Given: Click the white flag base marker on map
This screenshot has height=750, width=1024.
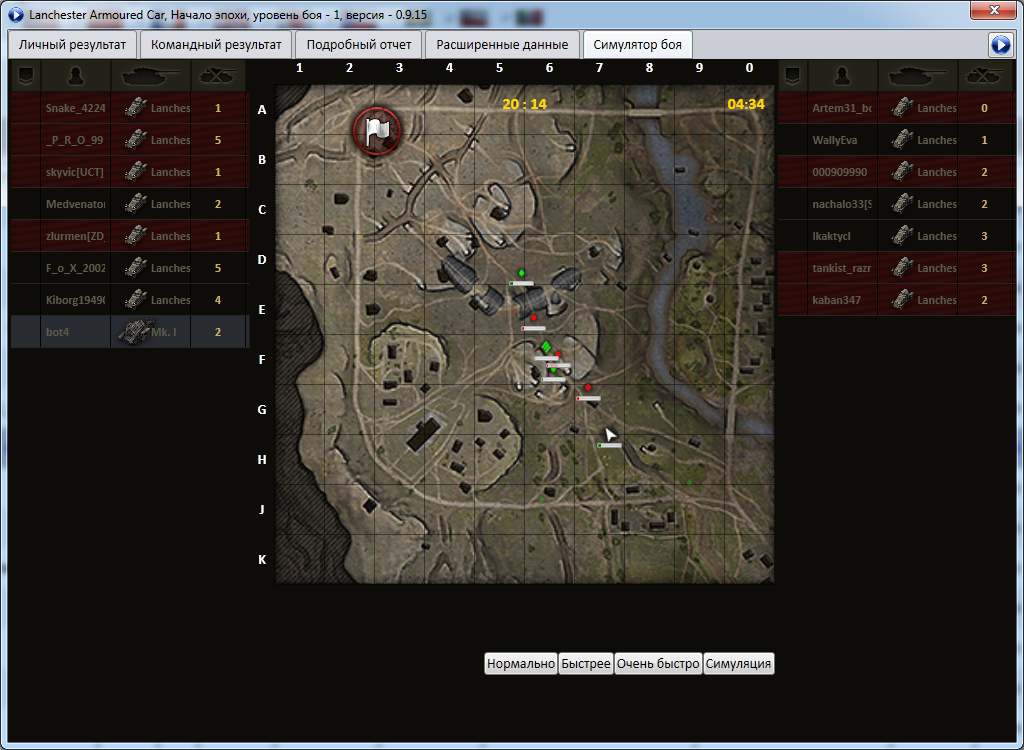Looking at the screenshot, I should 377,130.
